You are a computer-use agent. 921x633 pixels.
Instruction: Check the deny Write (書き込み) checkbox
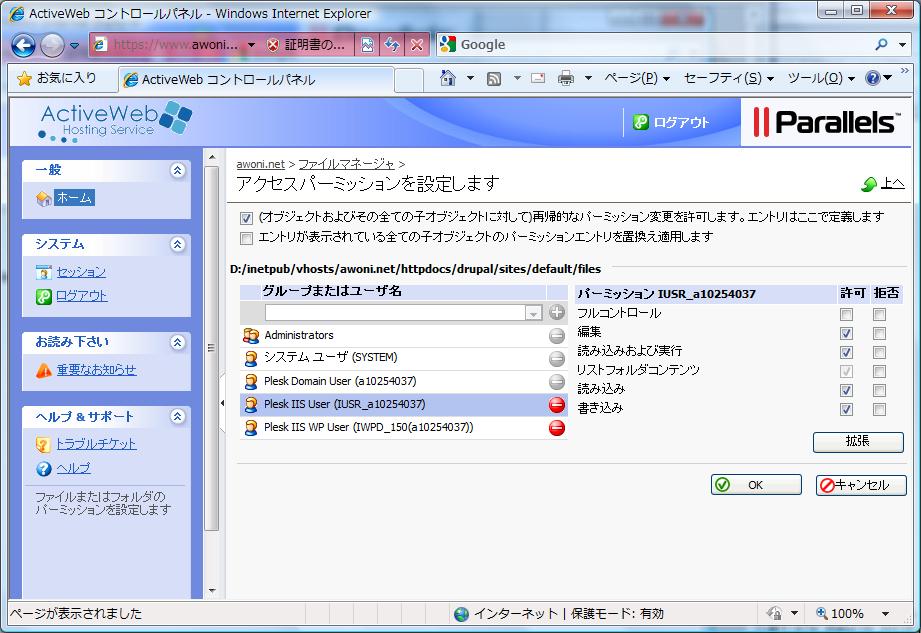[x=879, y=409]
